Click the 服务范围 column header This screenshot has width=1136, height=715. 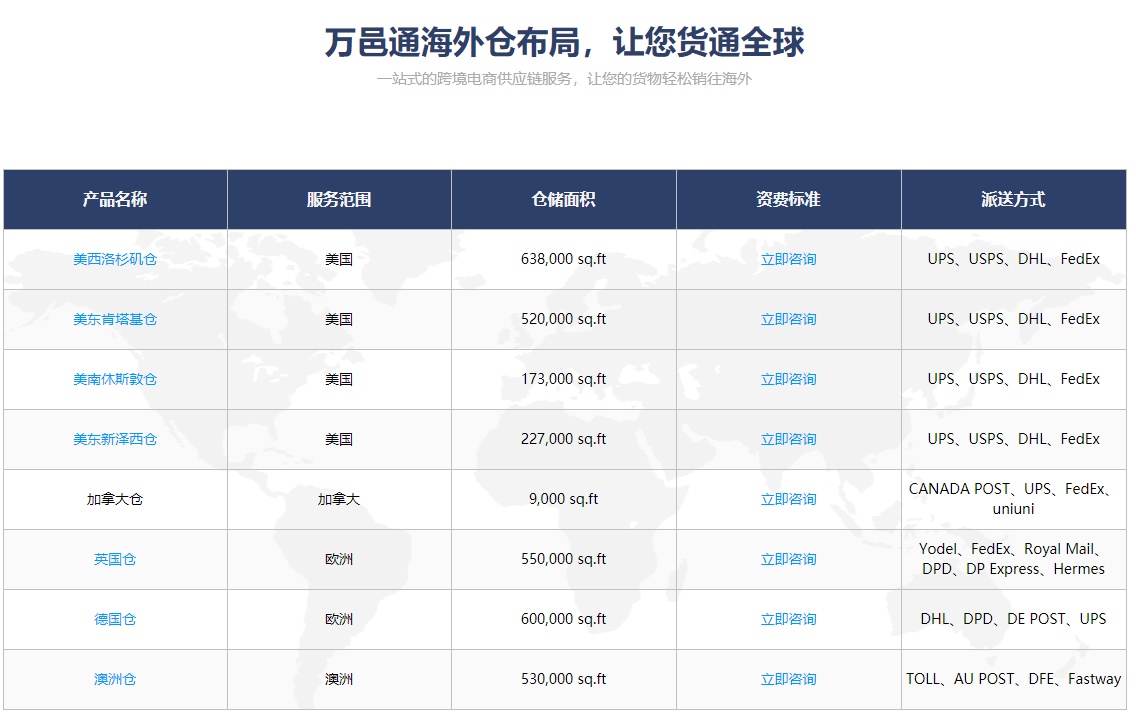tap(339, 199)
